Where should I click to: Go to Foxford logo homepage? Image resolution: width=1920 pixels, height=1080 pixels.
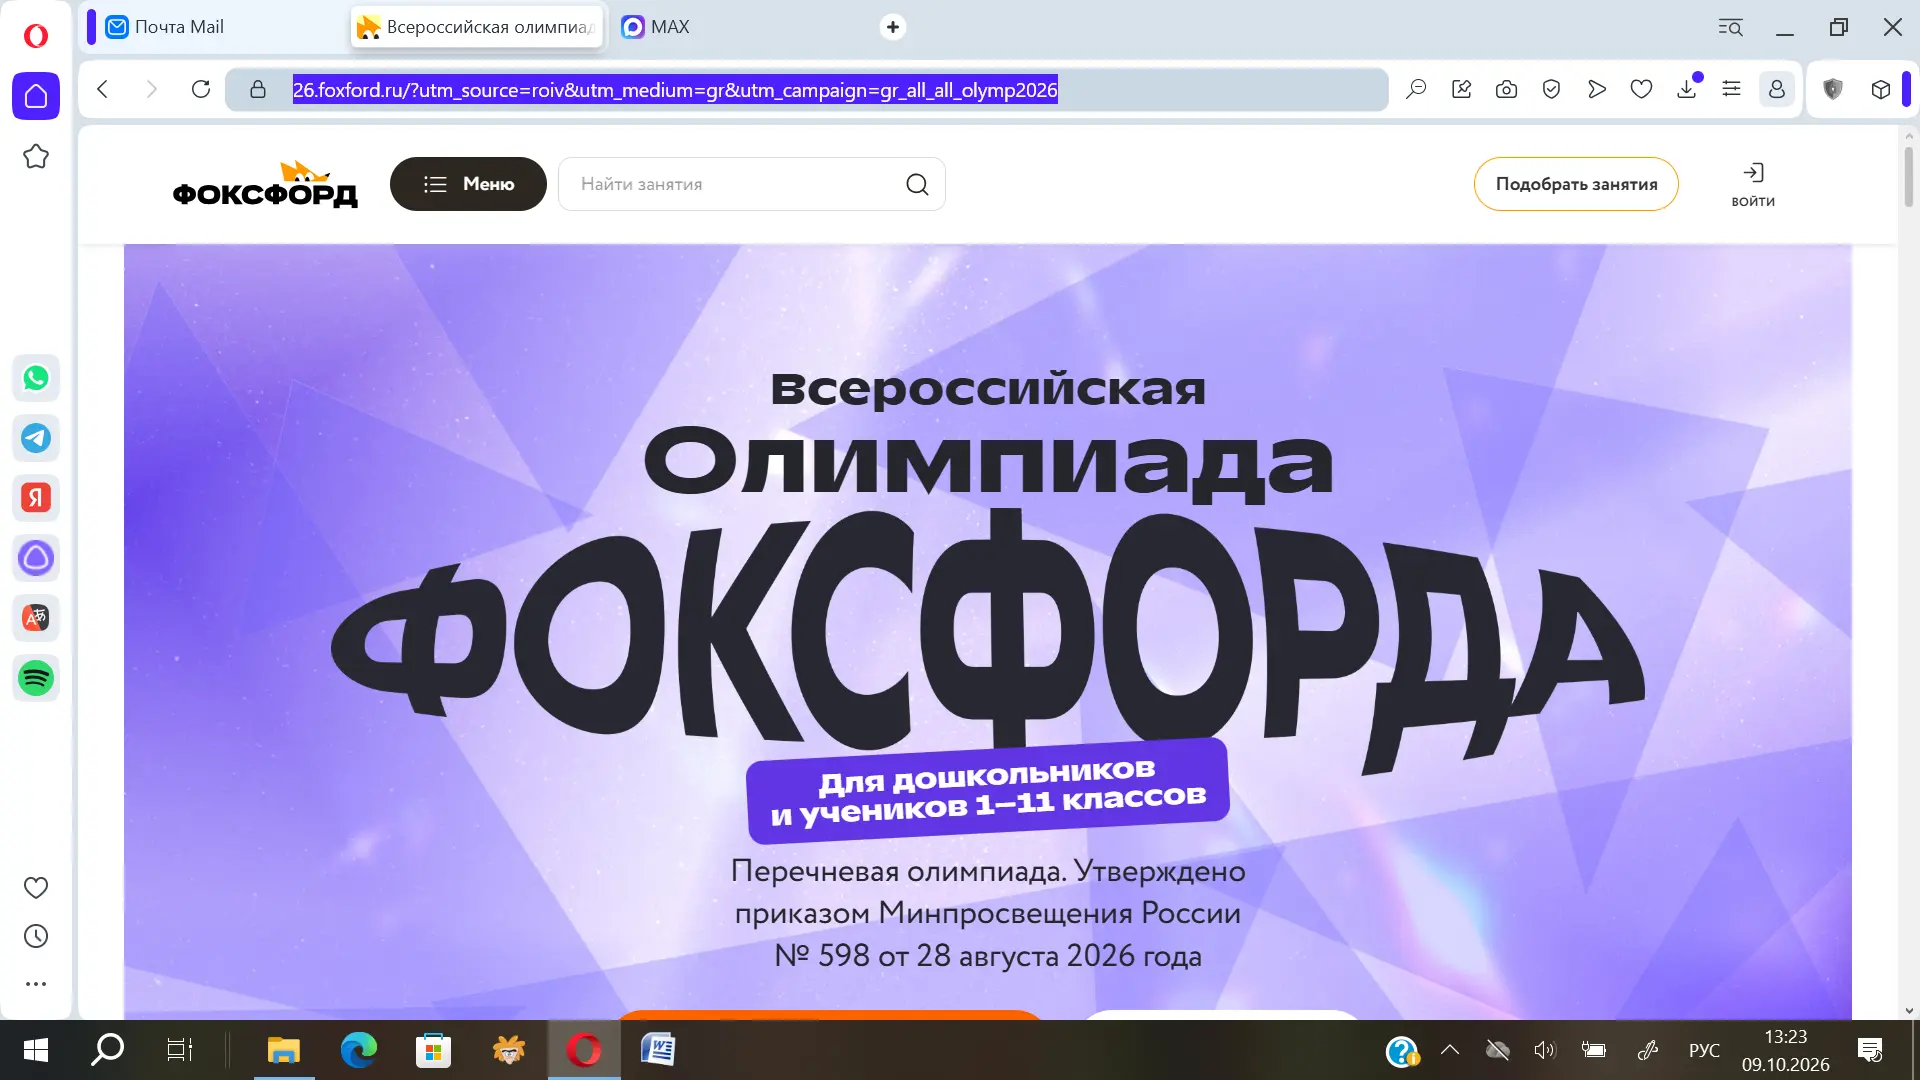point(265,184)
